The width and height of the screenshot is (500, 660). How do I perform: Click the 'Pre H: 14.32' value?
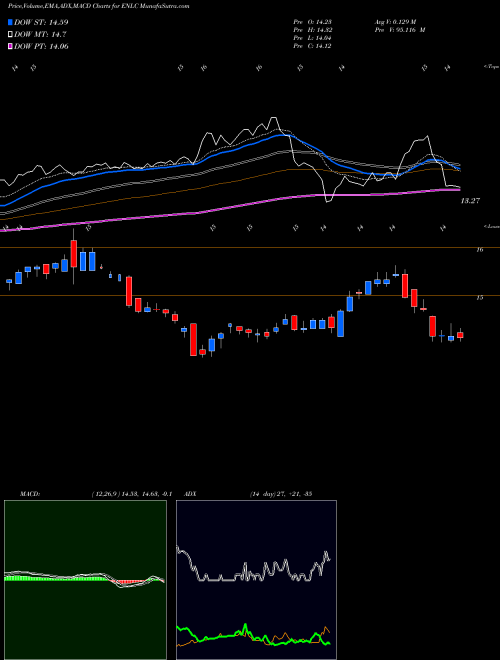click(312, 30)
